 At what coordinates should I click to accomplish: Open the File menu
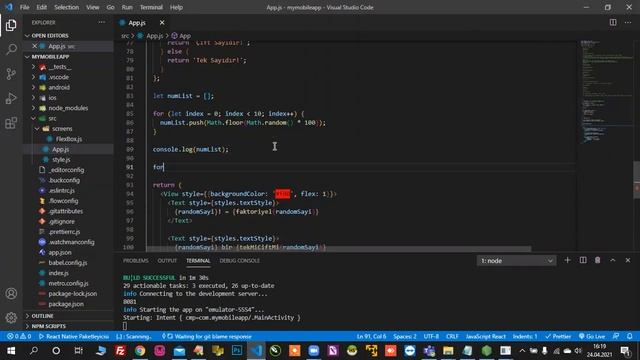(x=24, y=7)
